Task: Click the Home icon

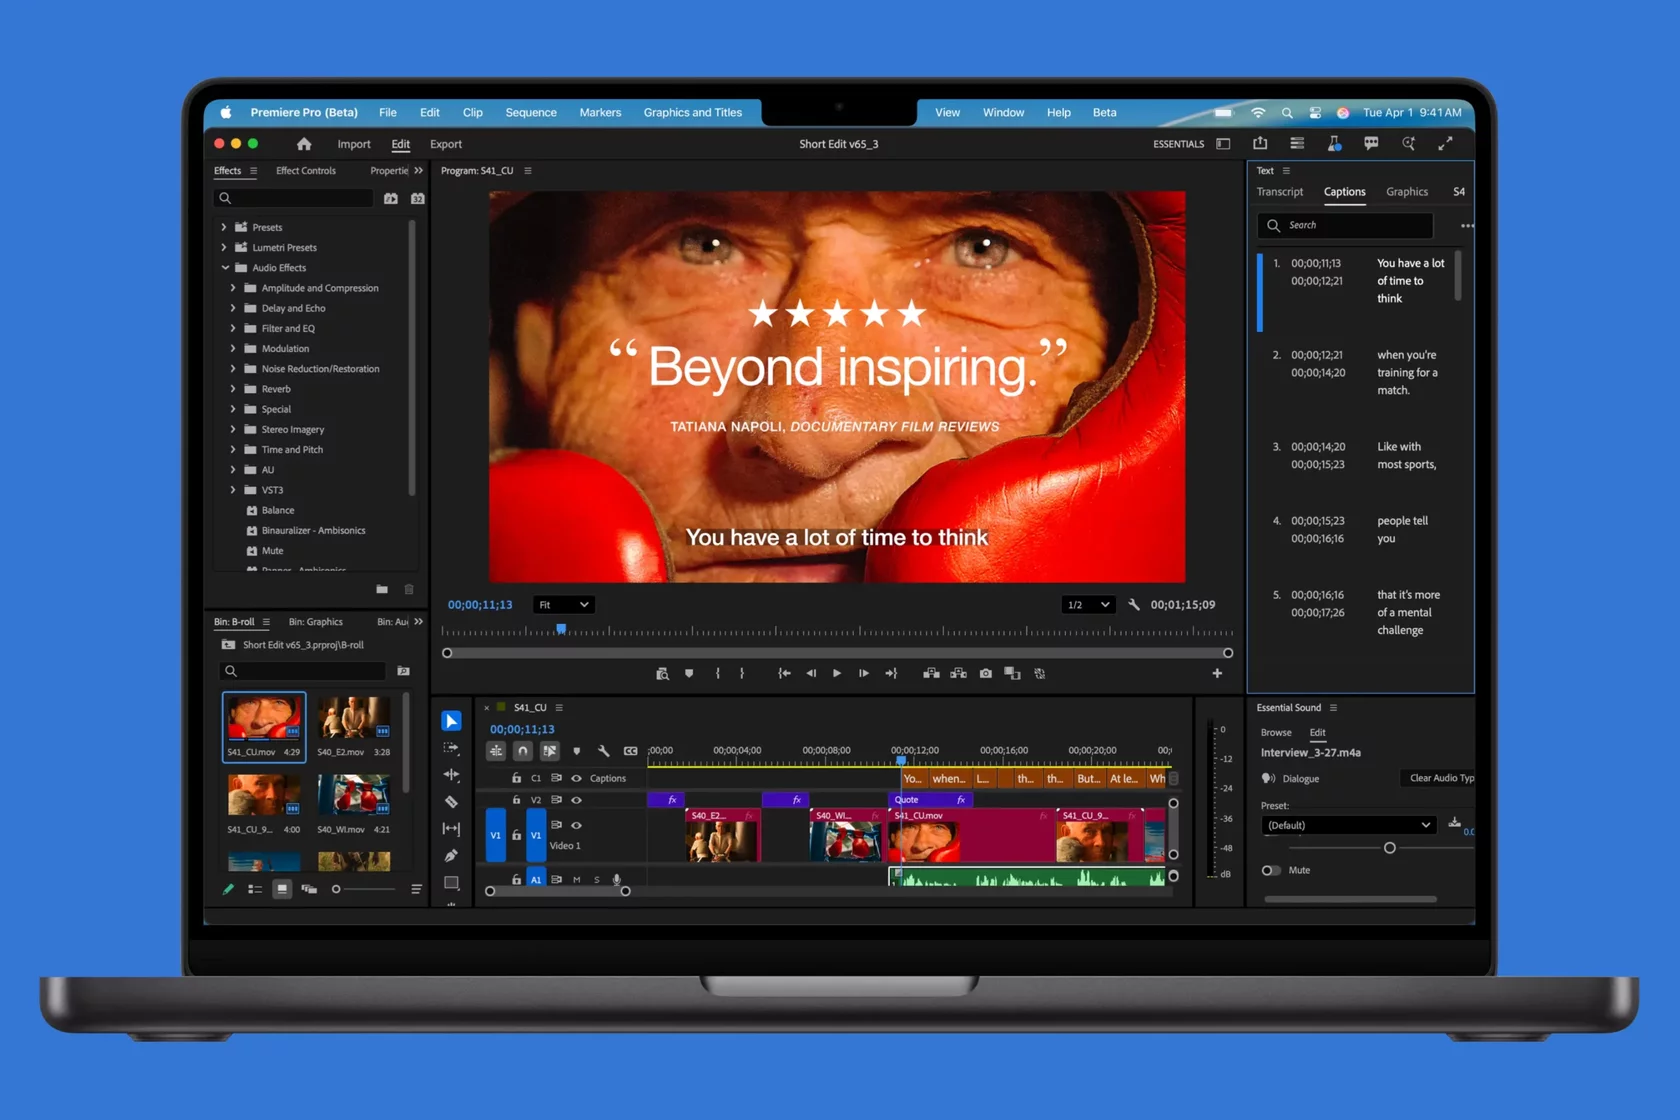Action: coord(304,144)
